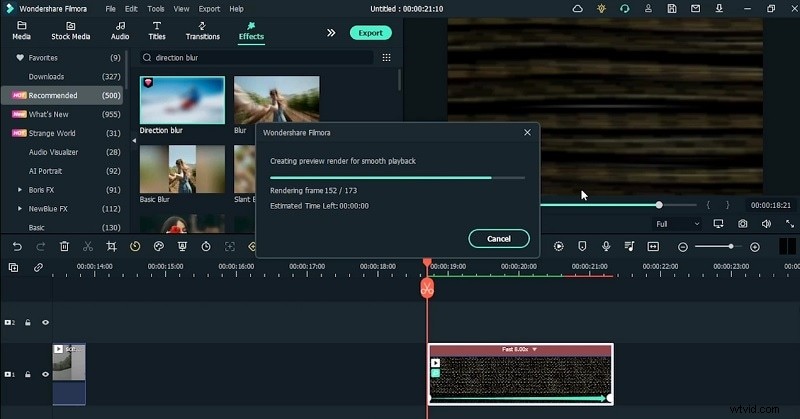Image resolution: width=800 pixels, height=419 pixels.
Task: Click the Redo icon
Action: tap(40, 247)
